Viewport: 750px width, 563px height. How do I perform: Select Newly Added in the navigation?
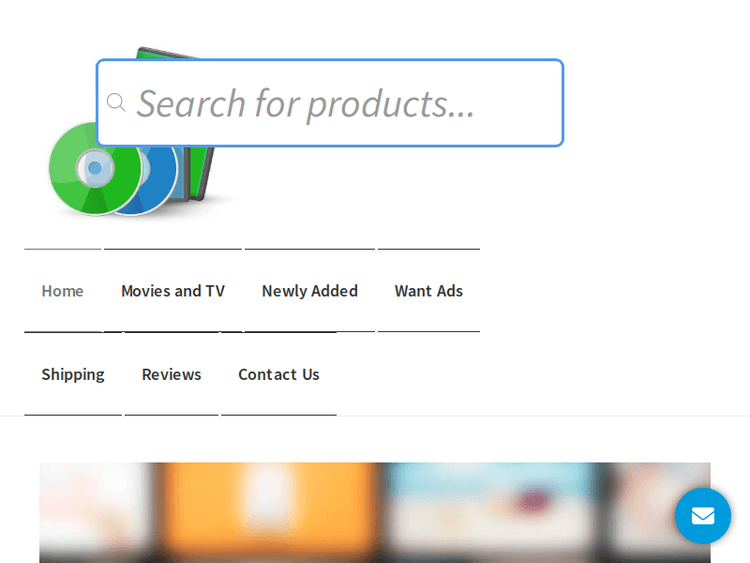(309, 291)
